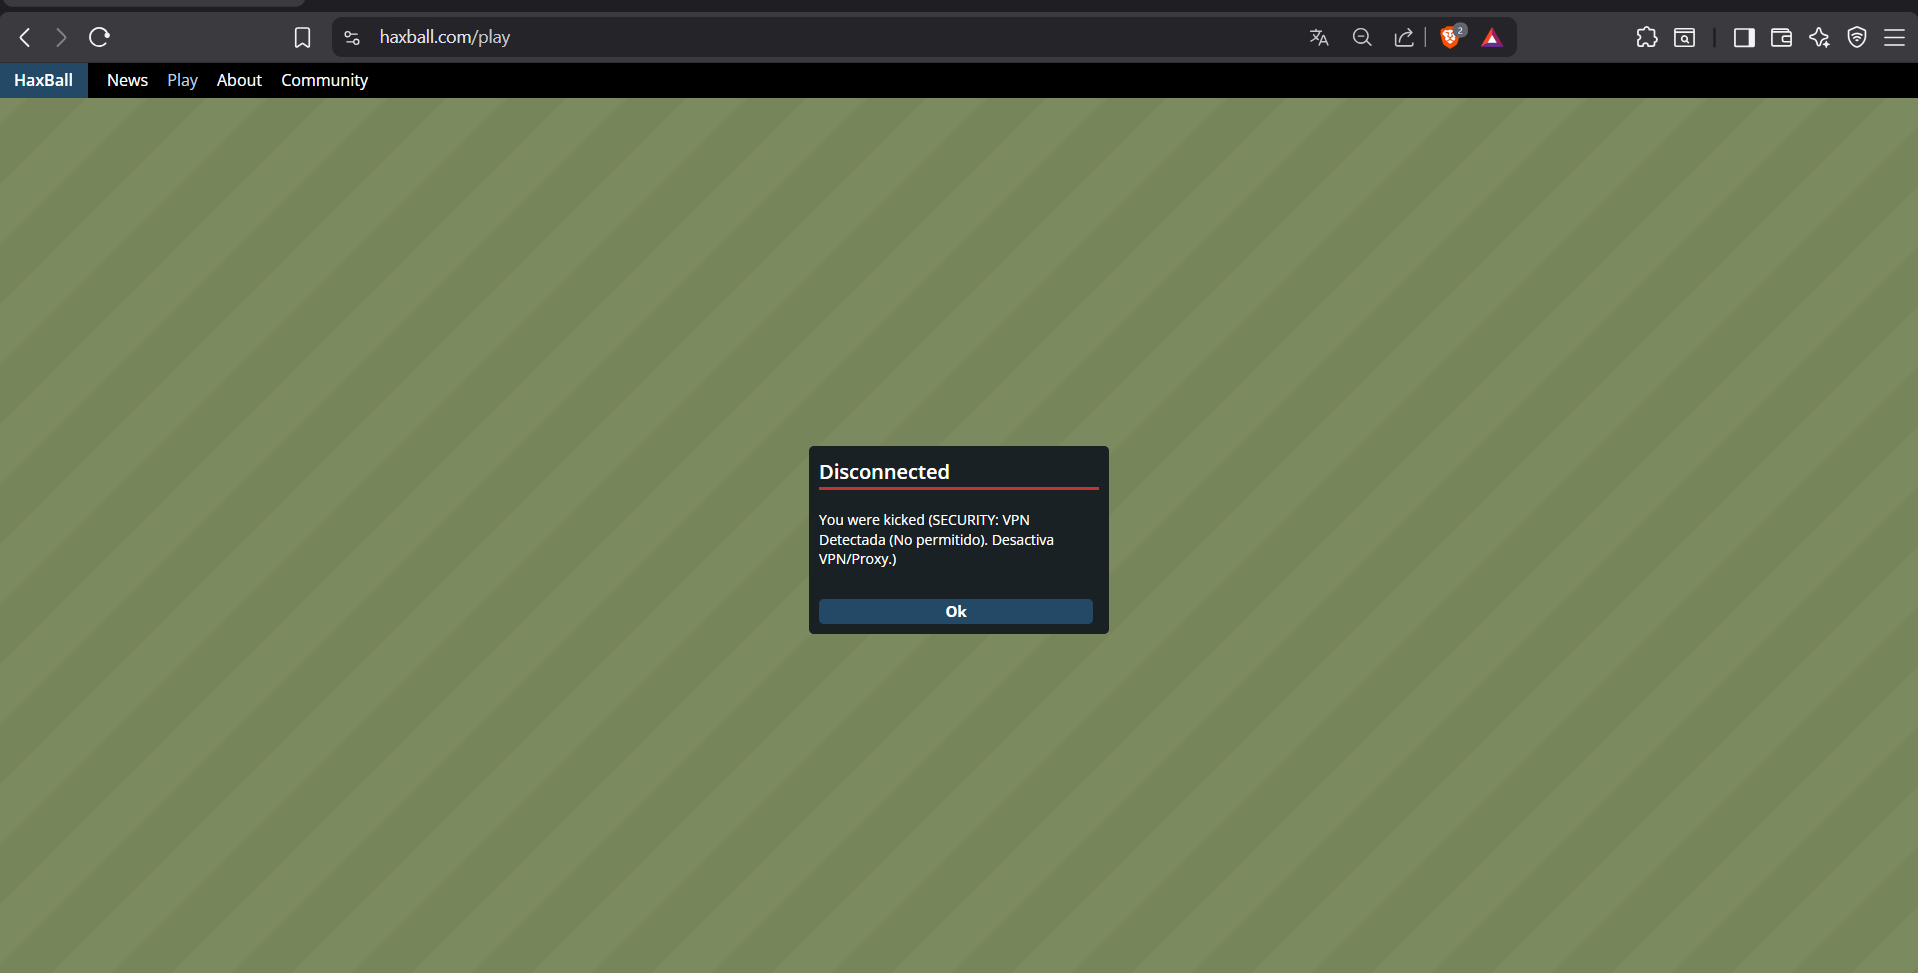The image size is (1918, 973).
Task: Open the Community page
Action: click(x=324, y=80)
